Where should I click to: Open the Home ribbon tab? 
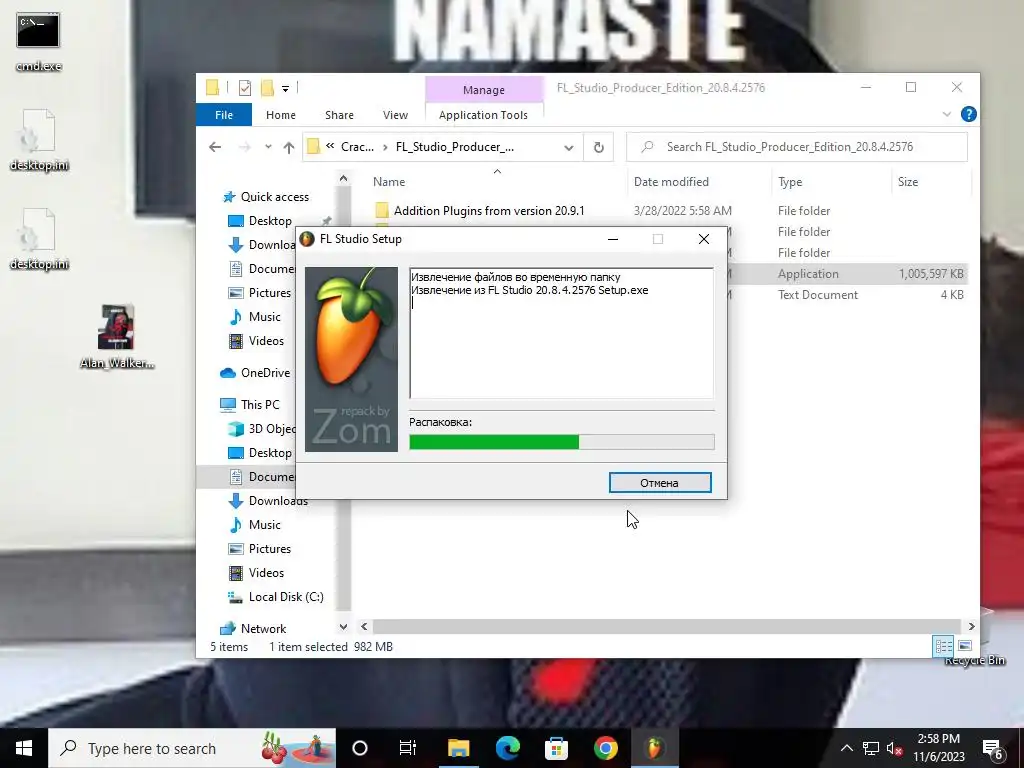pos(281,115)
